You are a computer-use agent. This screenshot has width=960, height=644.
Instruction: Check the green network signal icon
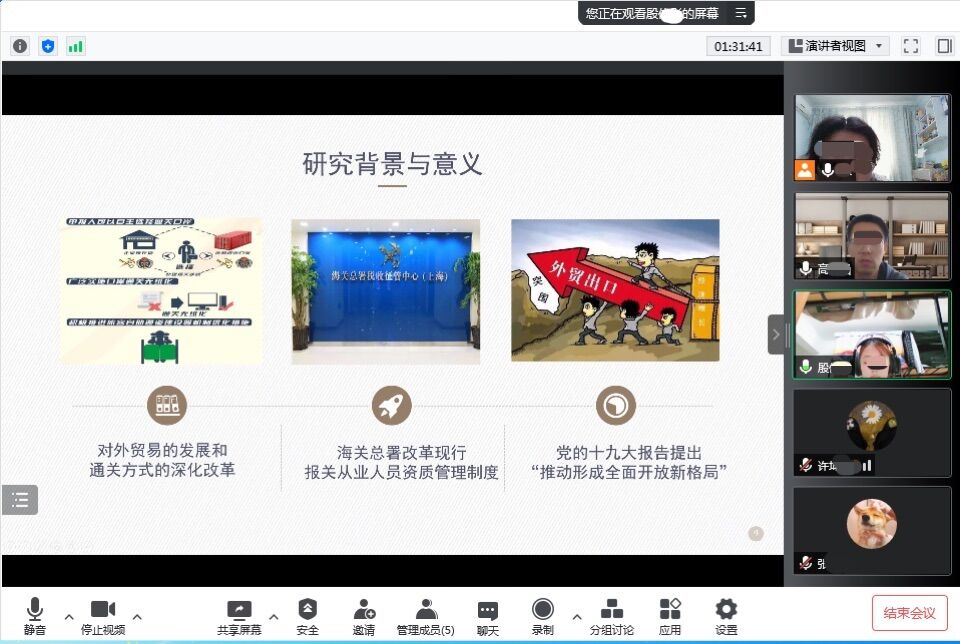click(76, 46)
